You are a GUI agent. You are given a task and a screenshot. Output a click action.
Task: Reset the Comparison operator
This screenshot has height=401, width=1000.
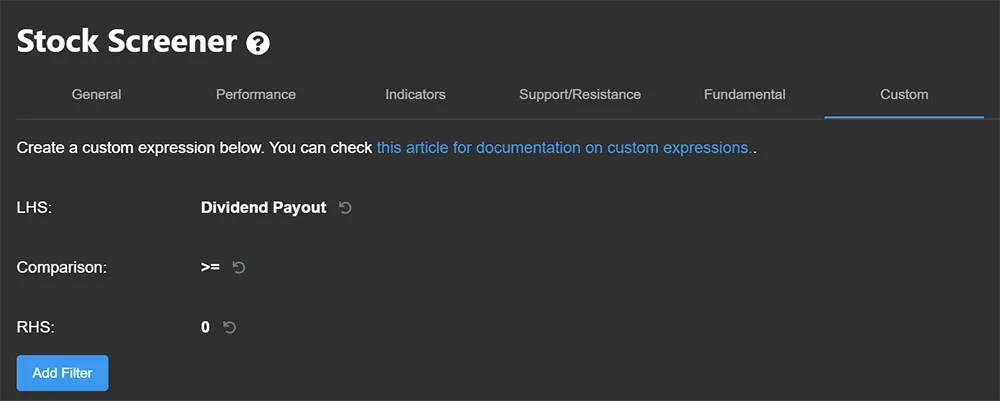click(239, 268)
